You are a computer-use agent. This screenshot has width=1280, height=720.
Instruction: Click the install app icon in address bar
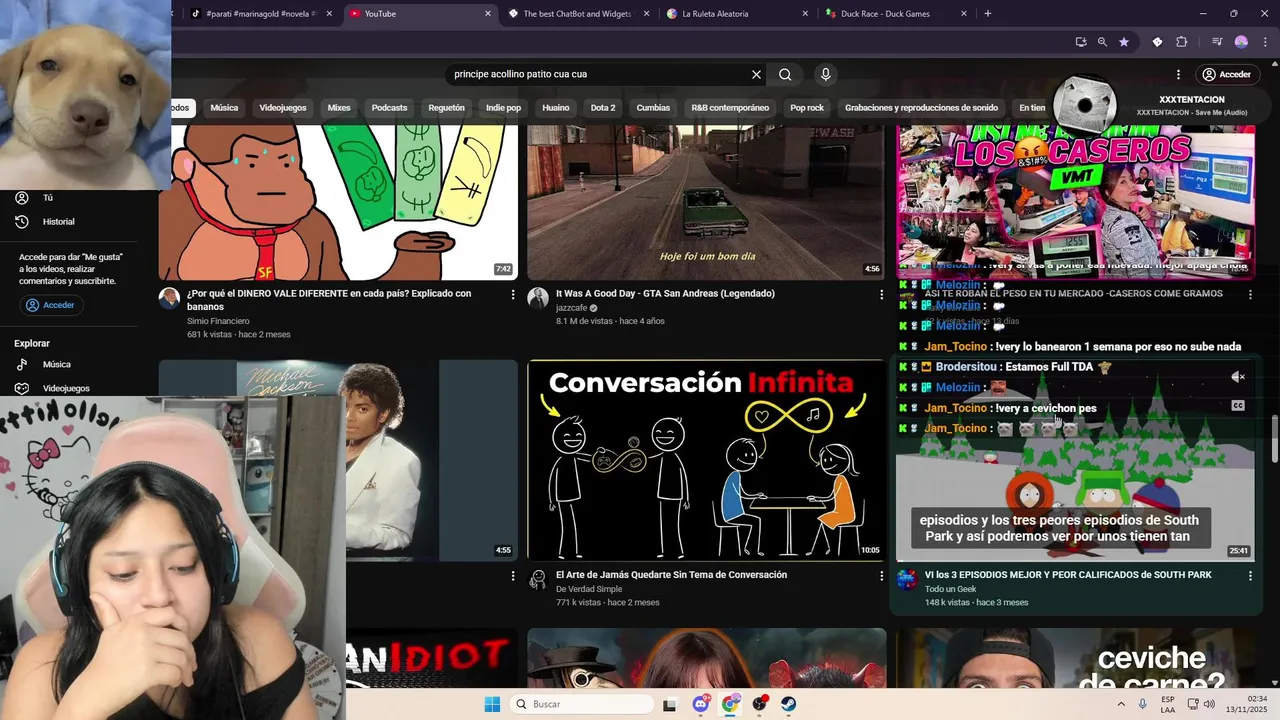pyautogui.click(x=1081, y=42)
